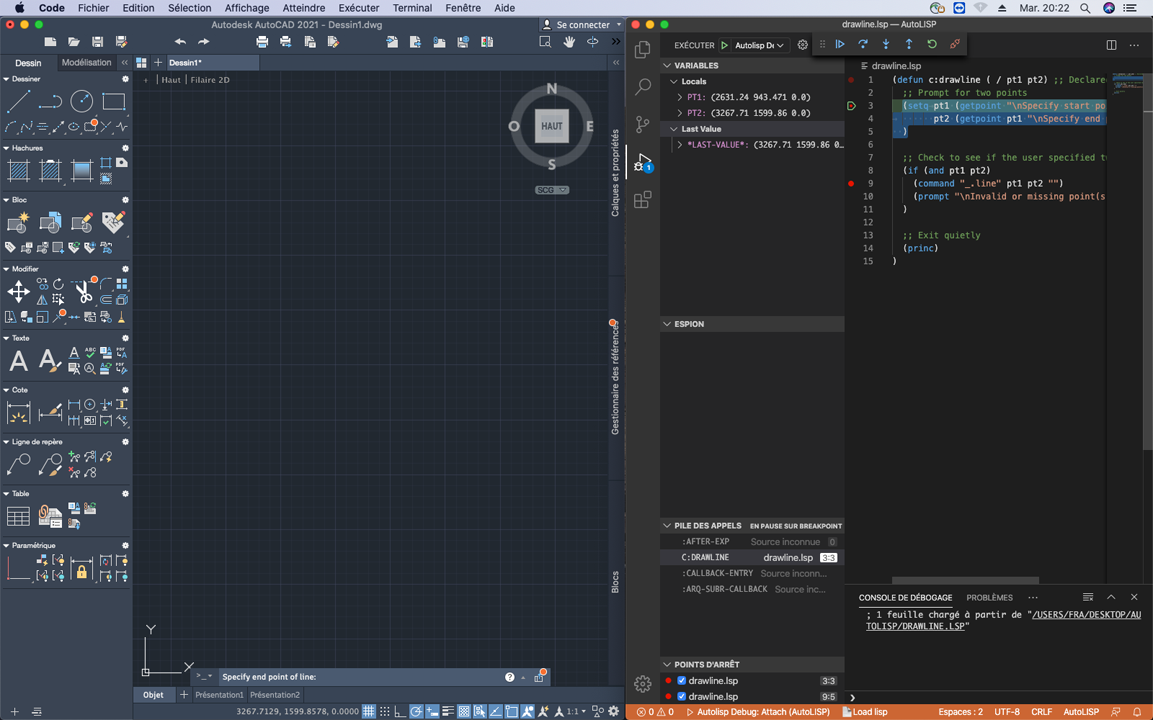Expand the PT2 variable
Viewport: 1153px width, 720px height.
click(x=679, y=113)
